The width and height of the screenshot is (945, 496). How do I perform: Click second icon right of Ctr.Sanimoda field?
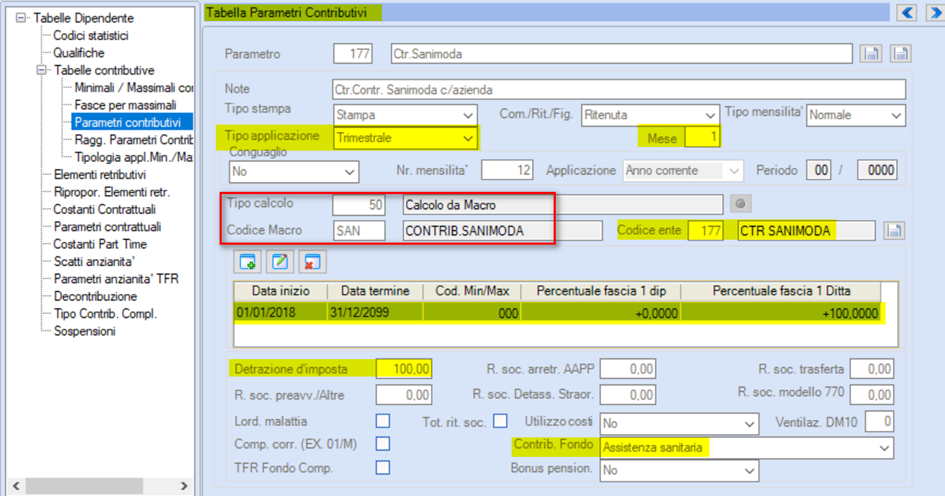click(x=900, y=54)
